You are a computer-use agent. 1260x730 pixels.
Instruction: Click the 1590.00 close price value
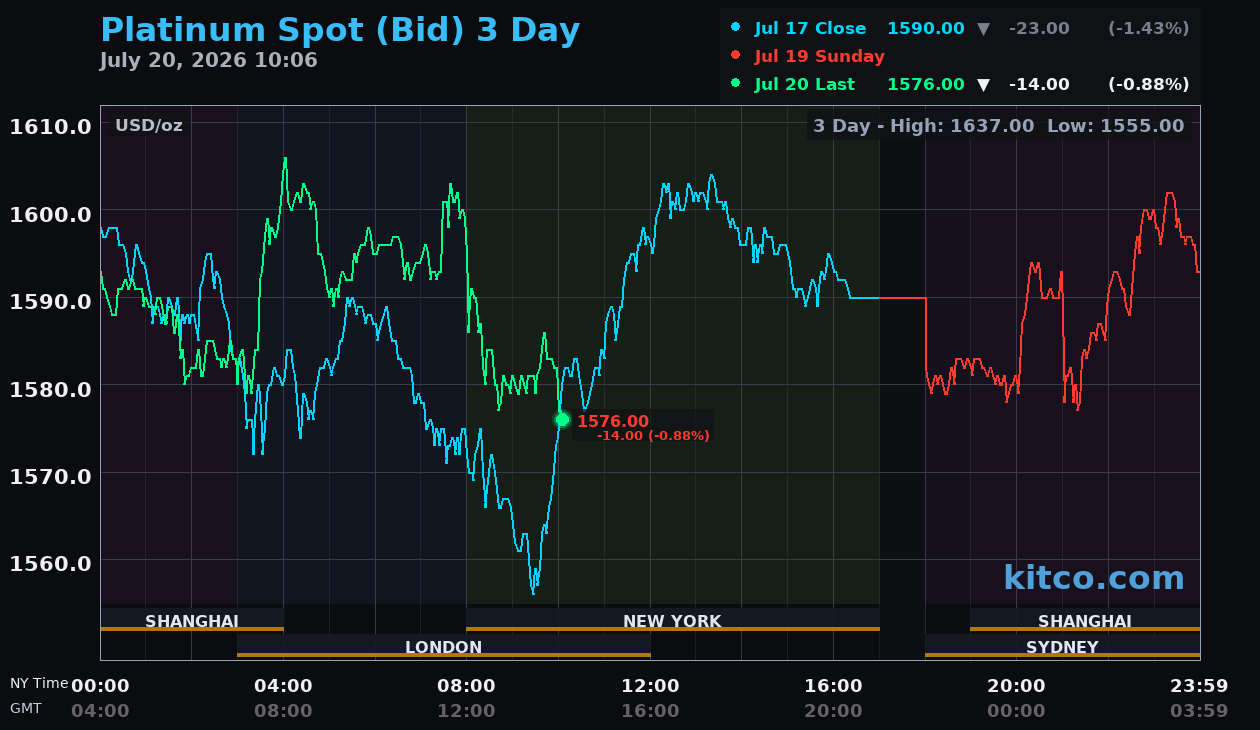926,28
